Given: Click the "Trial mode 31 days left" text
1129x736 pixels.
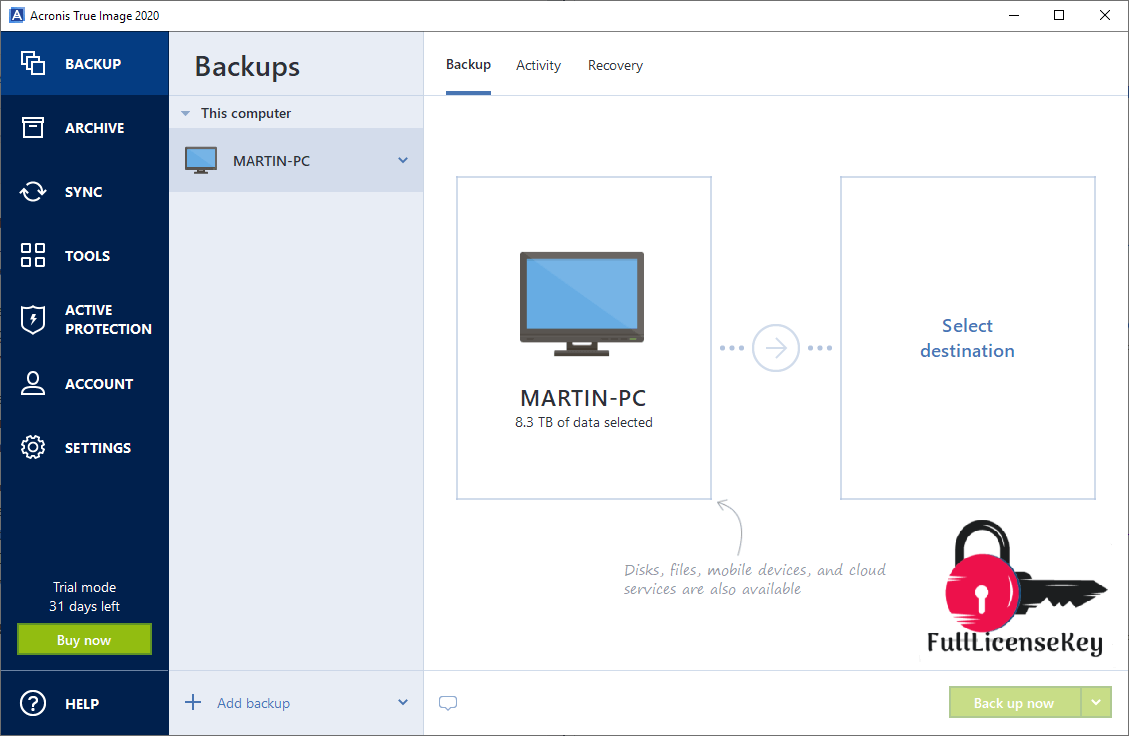Looking at the screenshot, I should click(84, 597).
